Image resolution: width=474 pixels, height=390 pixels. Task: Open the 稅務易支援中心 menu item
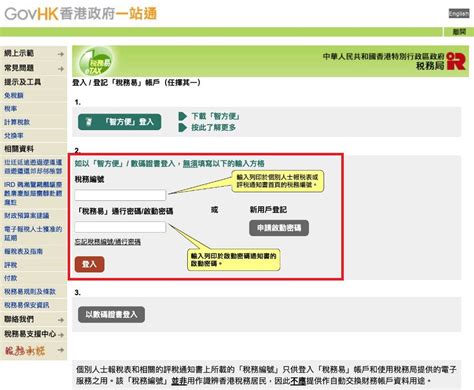coord(30,334)
